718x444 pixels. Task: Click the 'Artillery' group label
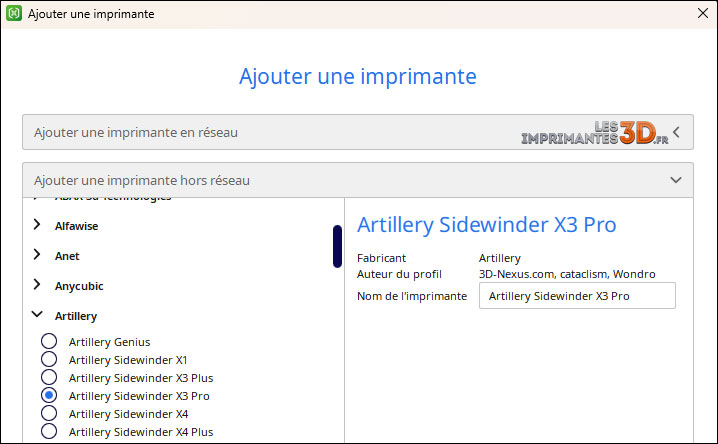(76, 316)
